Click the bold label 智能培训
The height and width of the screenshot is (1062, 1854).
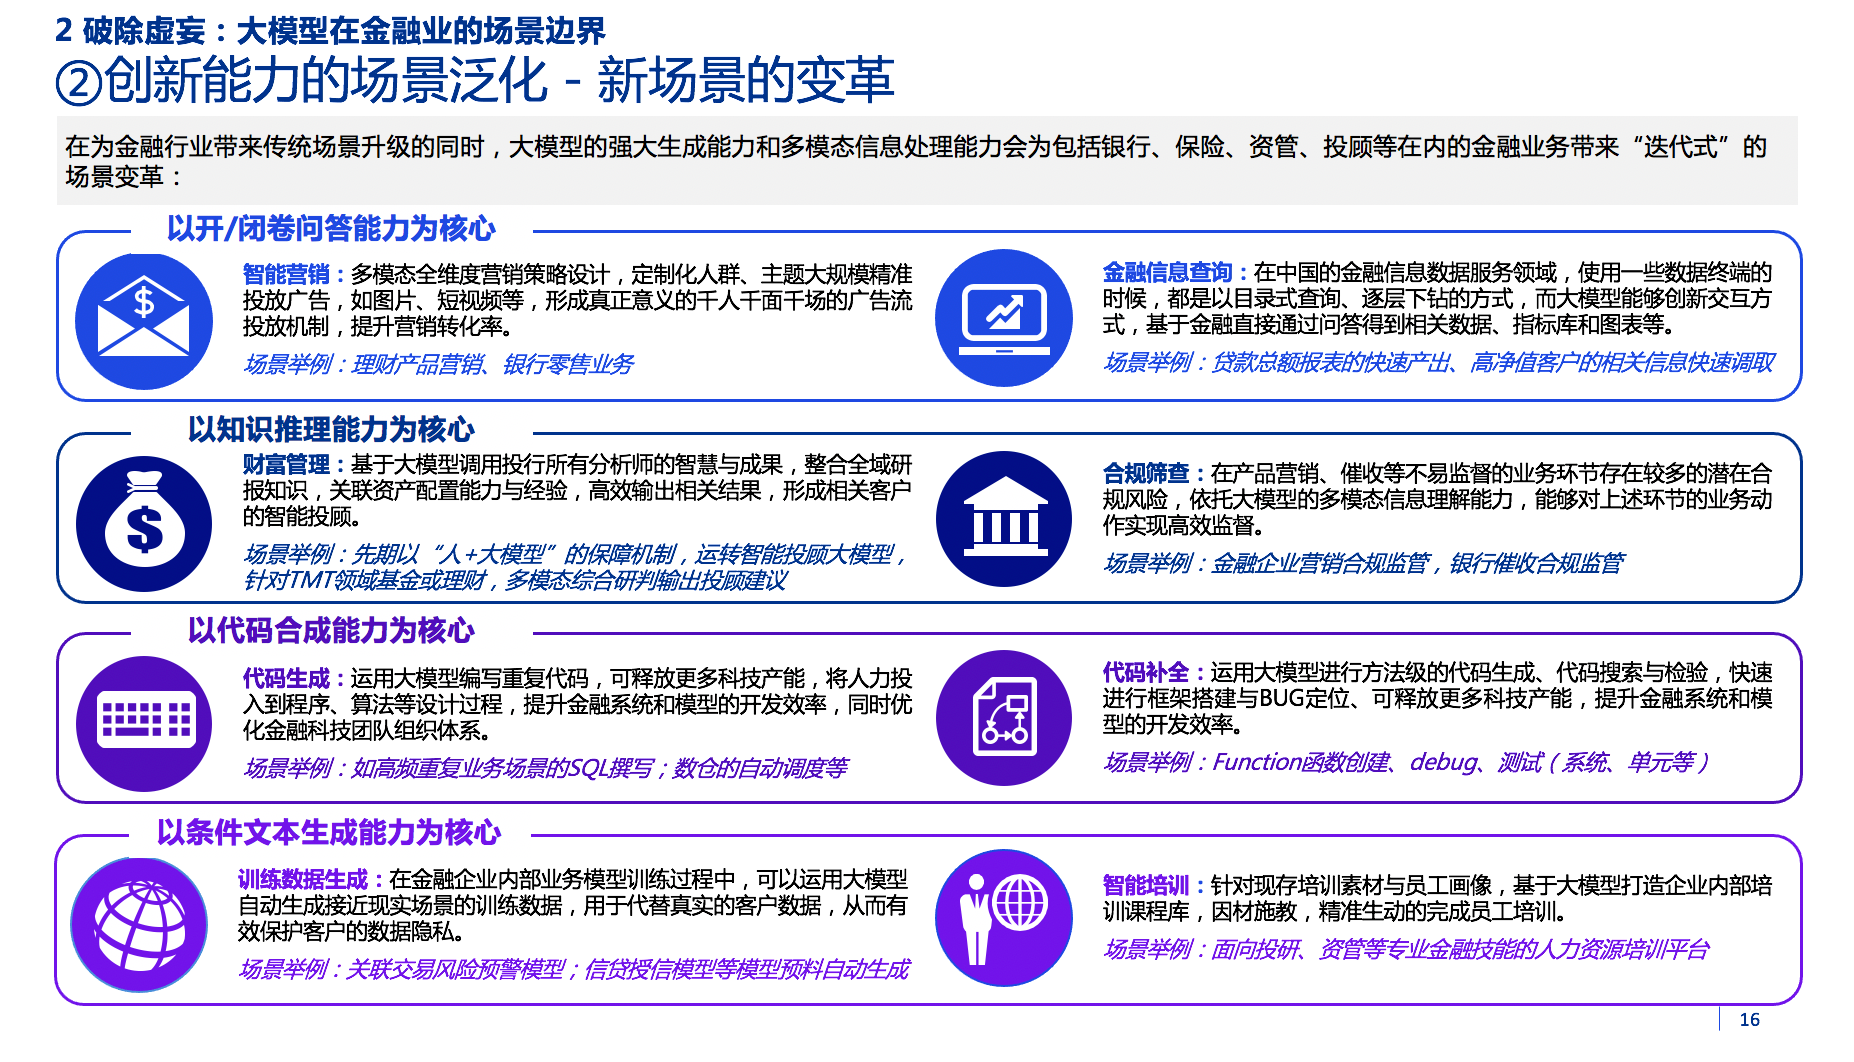1146,885
